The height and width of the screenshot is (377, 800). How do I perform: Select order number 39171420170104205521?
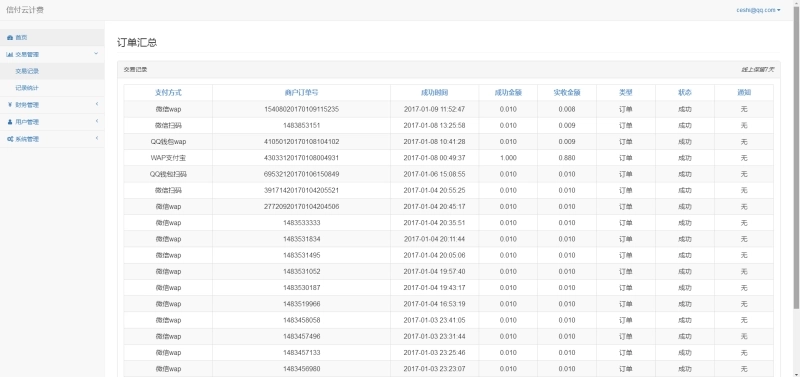(x=302, y=190)
